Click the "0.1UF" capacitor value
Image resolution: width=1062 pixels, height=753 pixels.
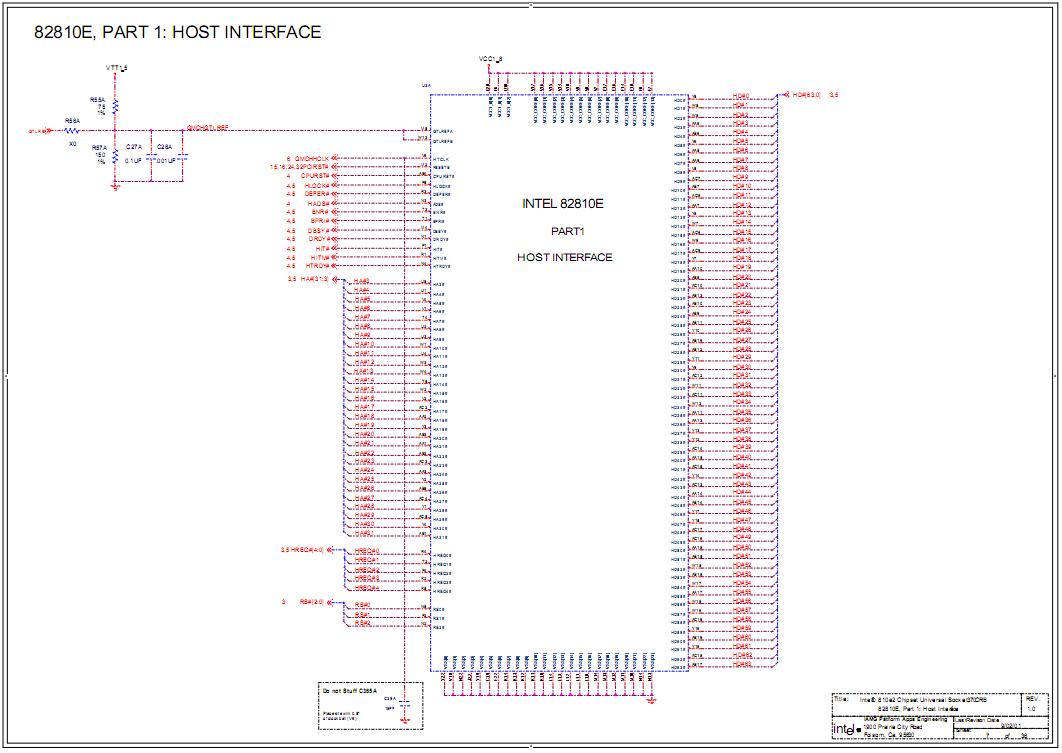133,160
